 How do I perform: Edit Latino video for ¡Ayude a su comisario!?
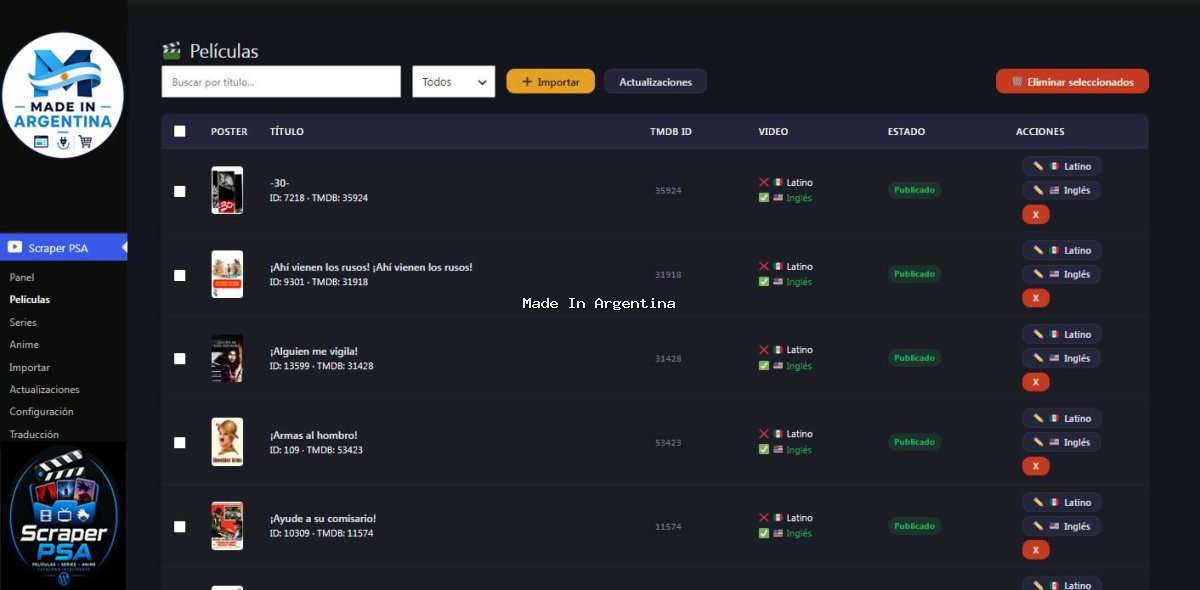1061,502
